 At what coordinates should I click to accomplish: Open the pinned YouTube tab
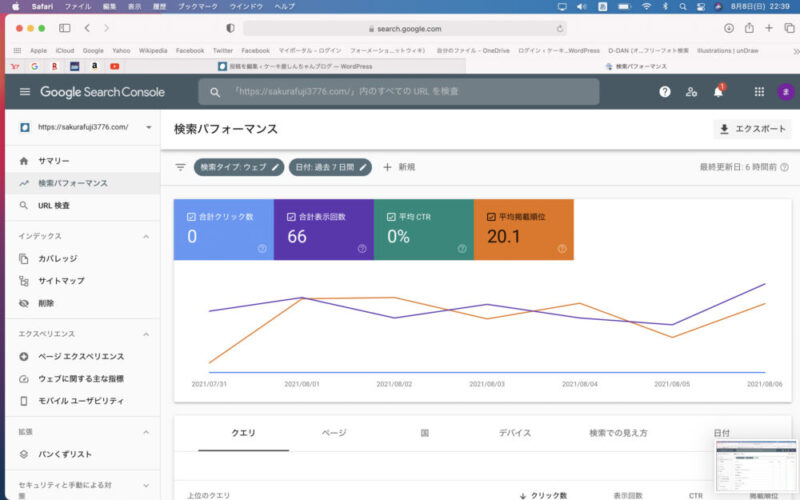114,66
